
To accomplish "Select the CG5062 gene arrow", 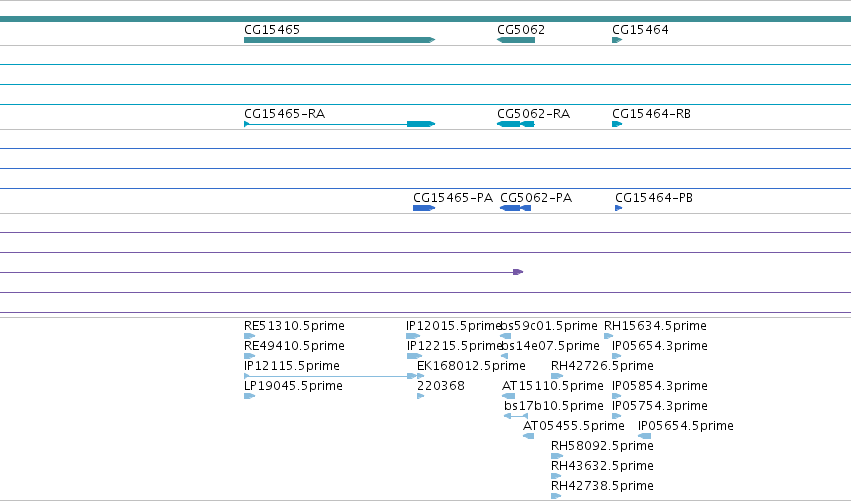I will pos(516,40).
